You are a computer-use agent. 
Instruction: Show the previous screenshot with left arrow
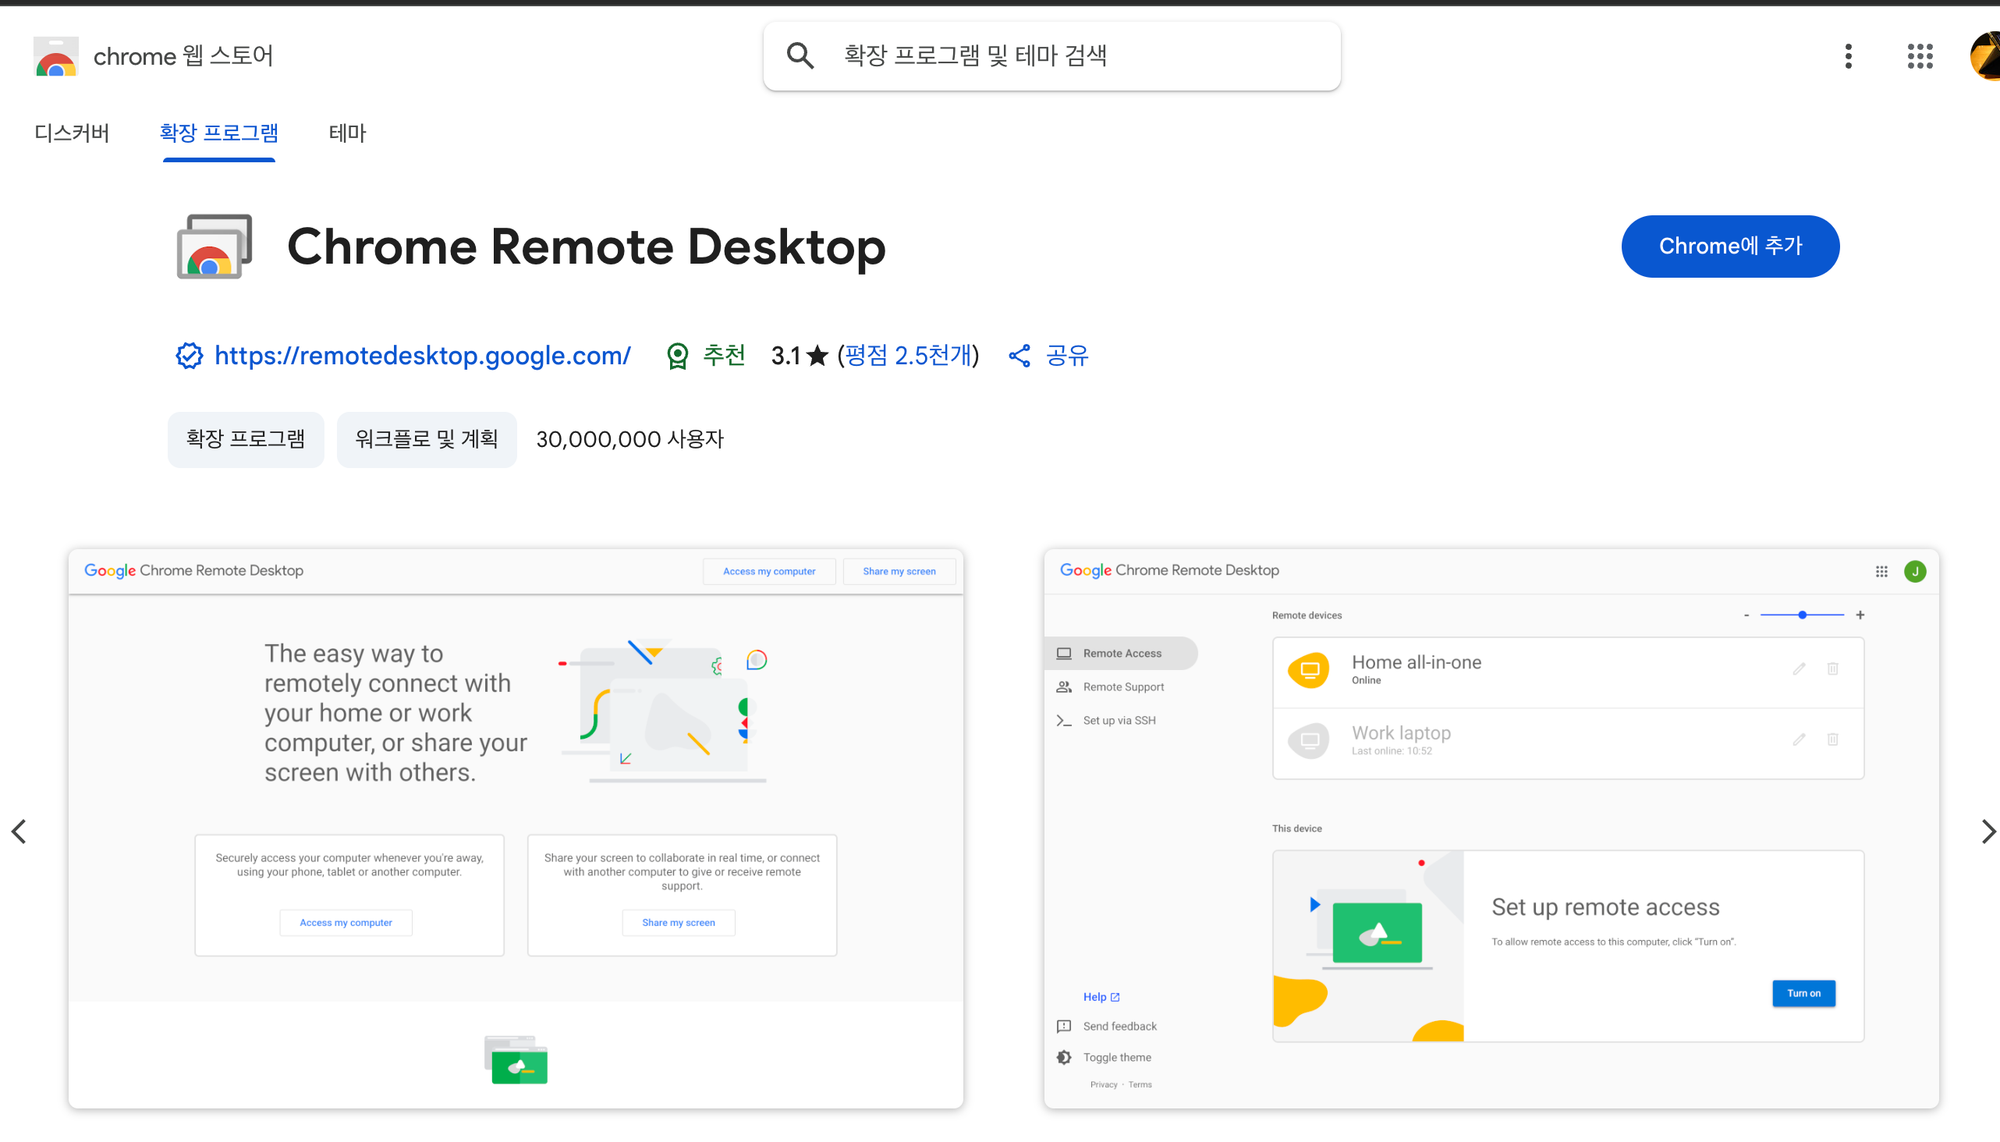click(19, 831)
